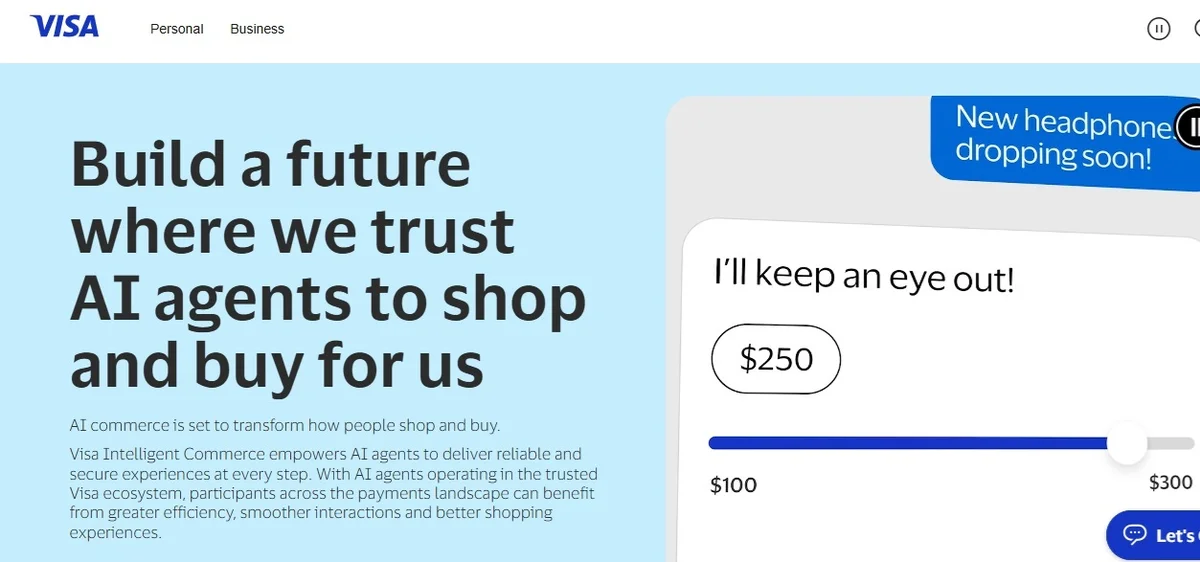Screen dimensions: 1200x562
Task: Click the blue filled portion of the price slider
Action: (900, 443)
